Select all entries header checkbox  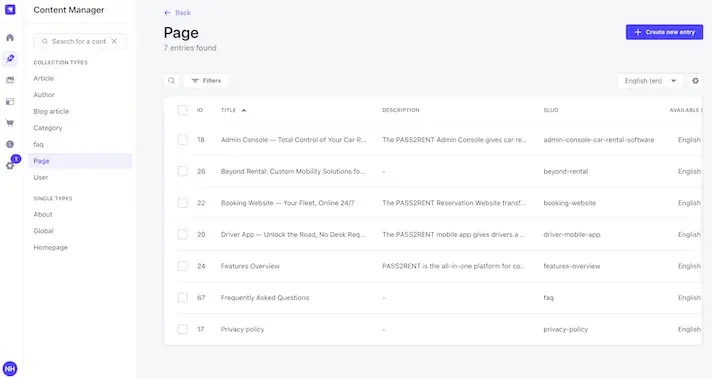click(x=183, y=110)
